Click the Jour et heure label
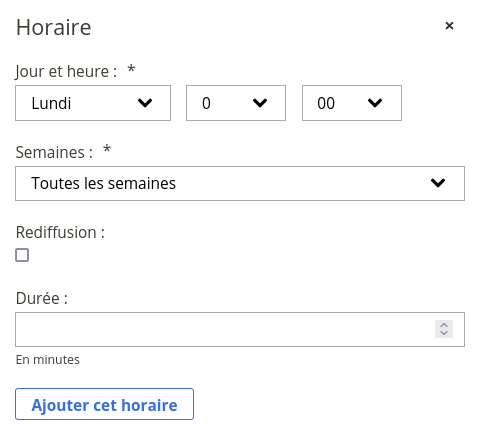Viewport: 480px width, 430px height. coord(66,71)
